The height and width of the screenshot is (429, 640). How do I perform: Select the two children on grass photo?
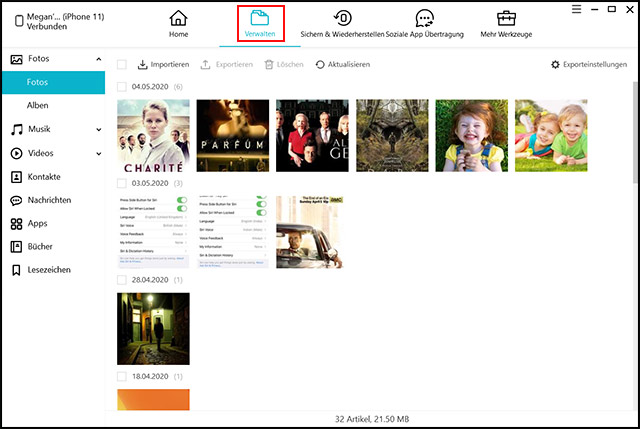[551, 136]
